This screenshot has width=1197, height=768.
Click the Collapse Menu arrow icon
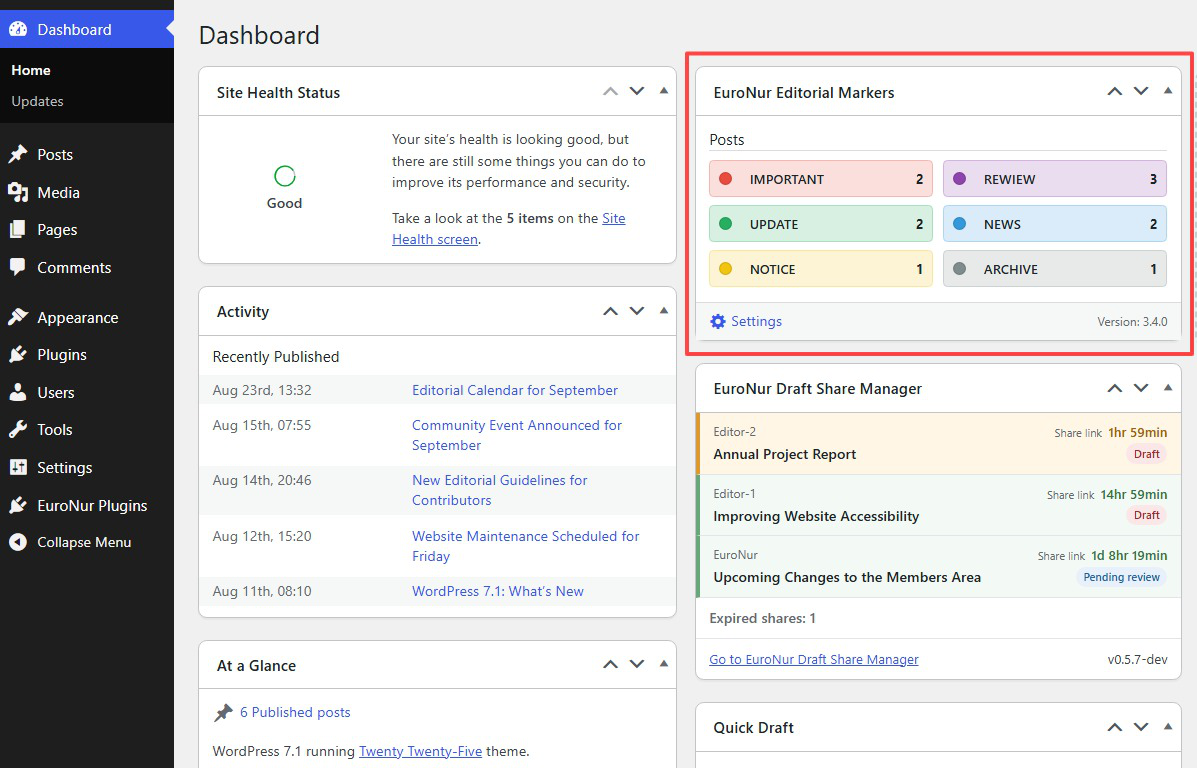pos(18,542)
